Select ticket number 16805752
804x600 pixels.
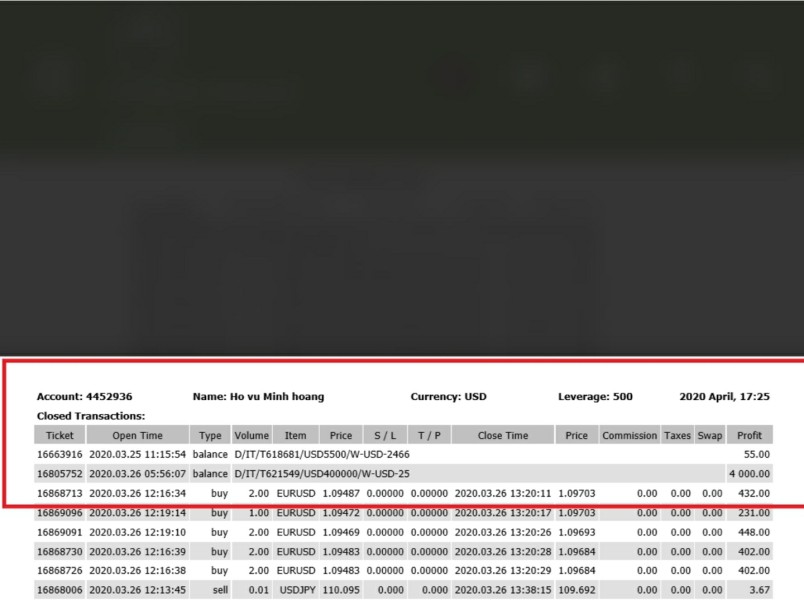pos(59,474)
